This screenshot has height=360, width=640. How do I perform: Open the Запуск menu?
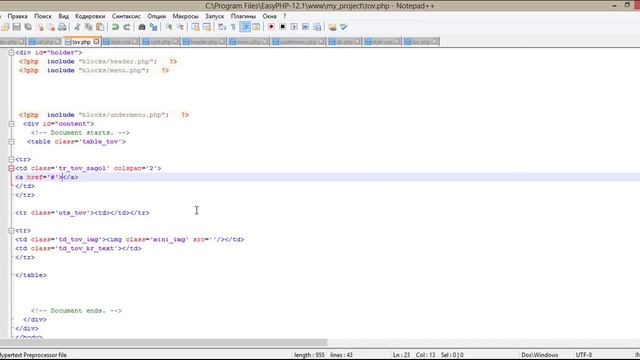215,16
